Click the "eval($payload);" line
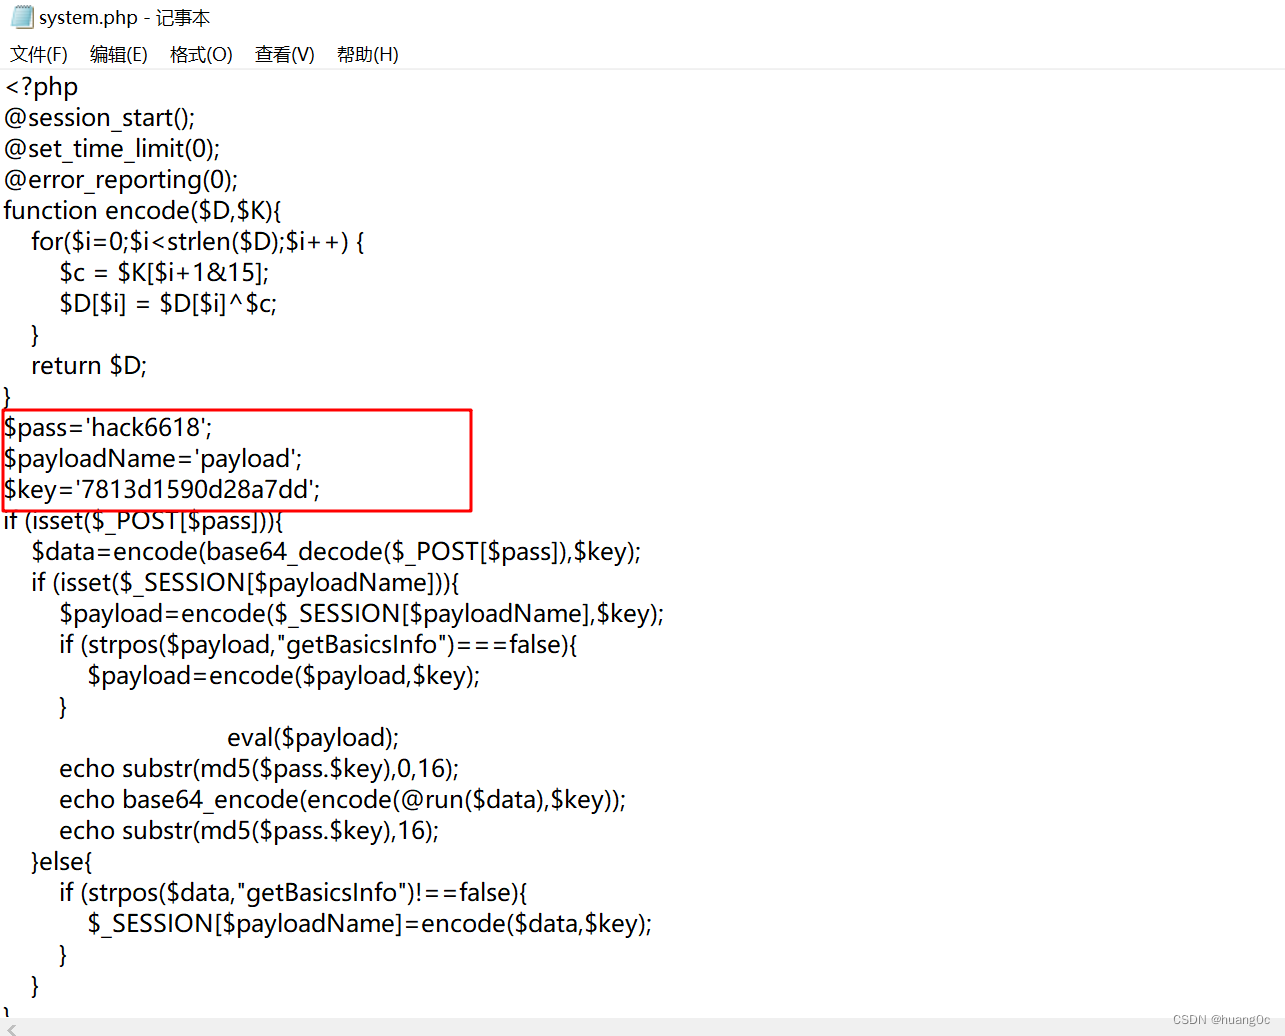This screenshot has width=1285, height=1036. 313,738
